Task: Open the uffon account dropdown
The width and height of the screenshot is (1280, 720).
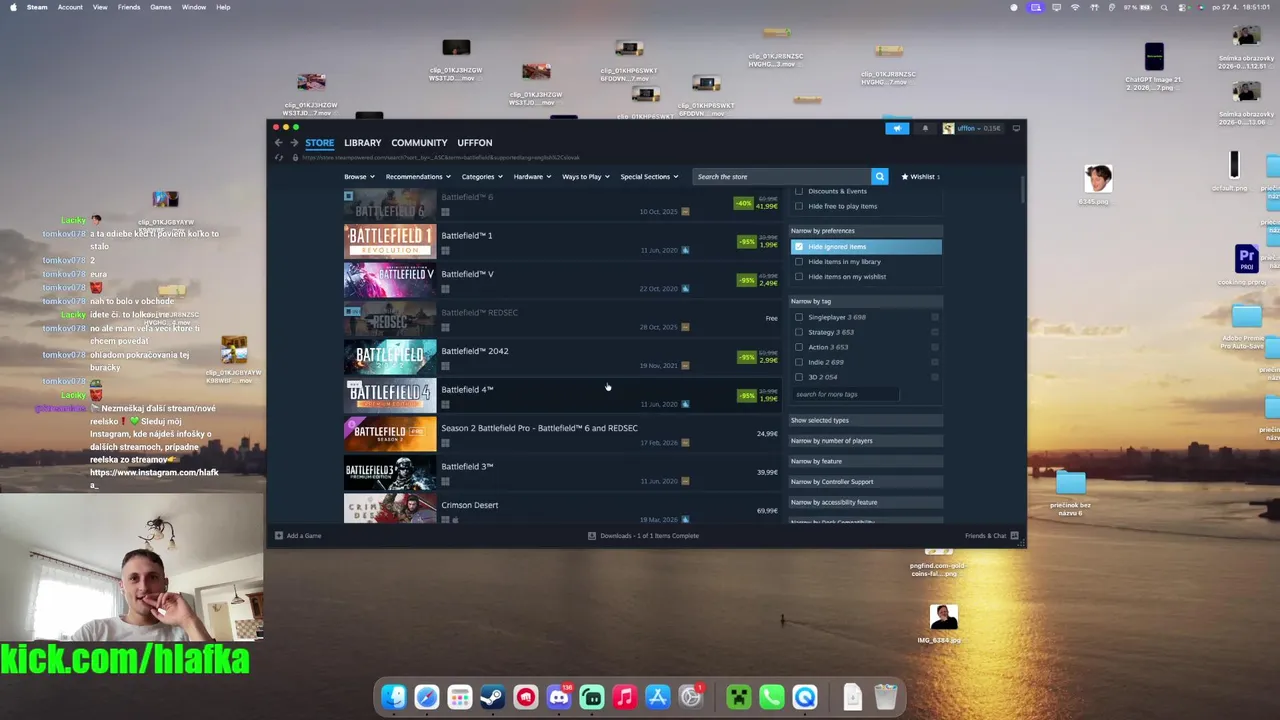Action: click(x=972, y=128)
